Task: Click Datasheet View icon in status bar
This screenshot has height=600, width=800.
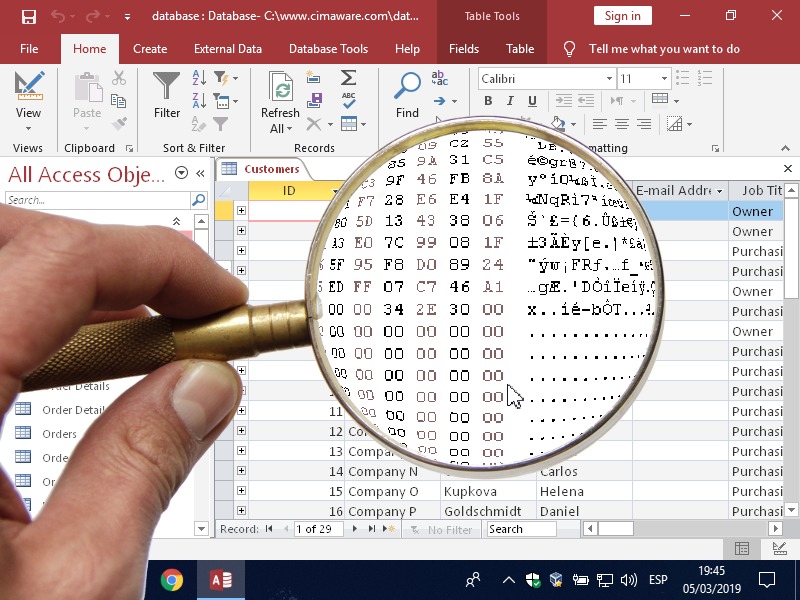Action: (742, 548)
